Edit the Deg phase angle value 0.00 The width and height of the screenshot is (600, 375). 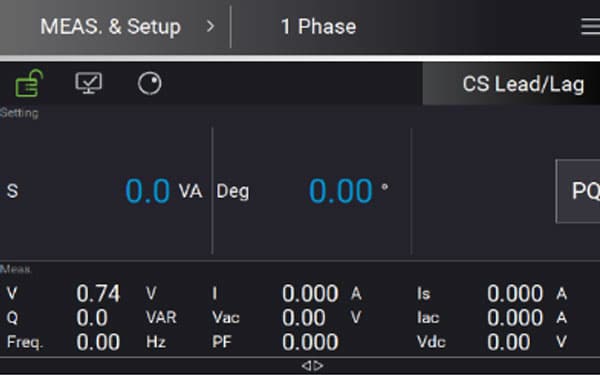pyautogui.click(x=341, y=191)
